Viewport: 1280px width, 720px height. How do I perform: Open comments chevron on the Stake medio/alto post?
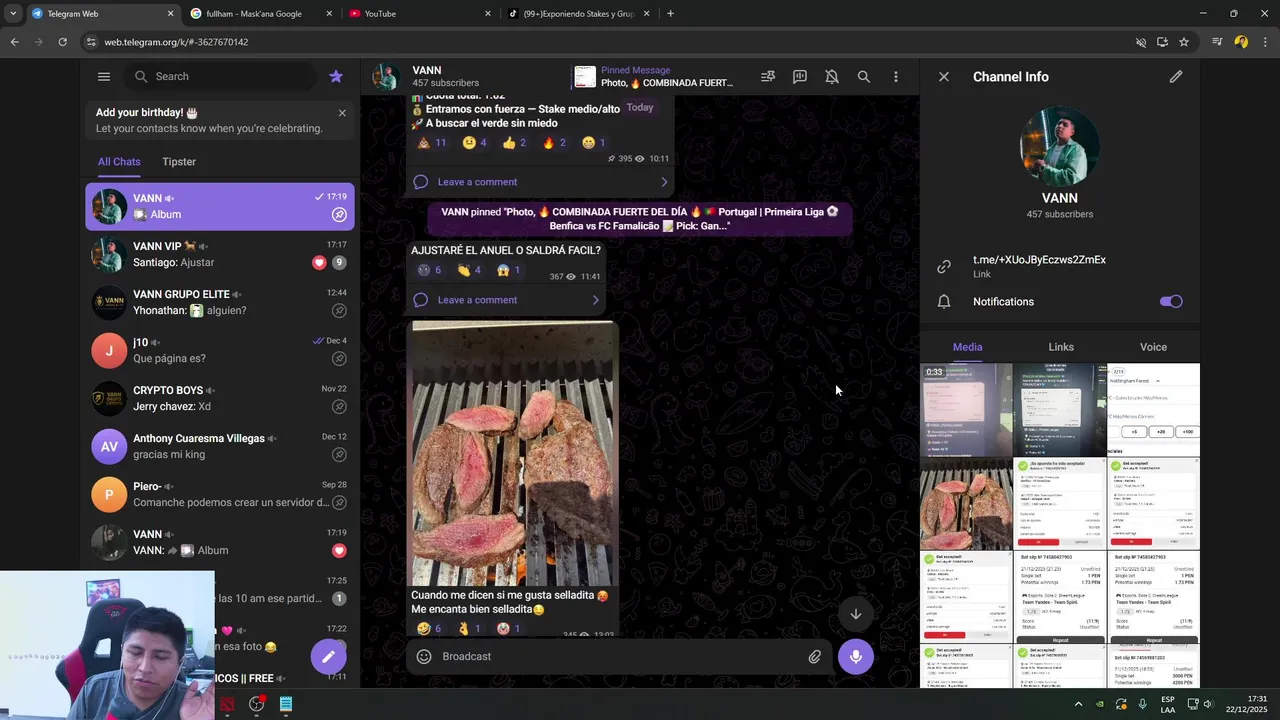click(x=664, y=182)
